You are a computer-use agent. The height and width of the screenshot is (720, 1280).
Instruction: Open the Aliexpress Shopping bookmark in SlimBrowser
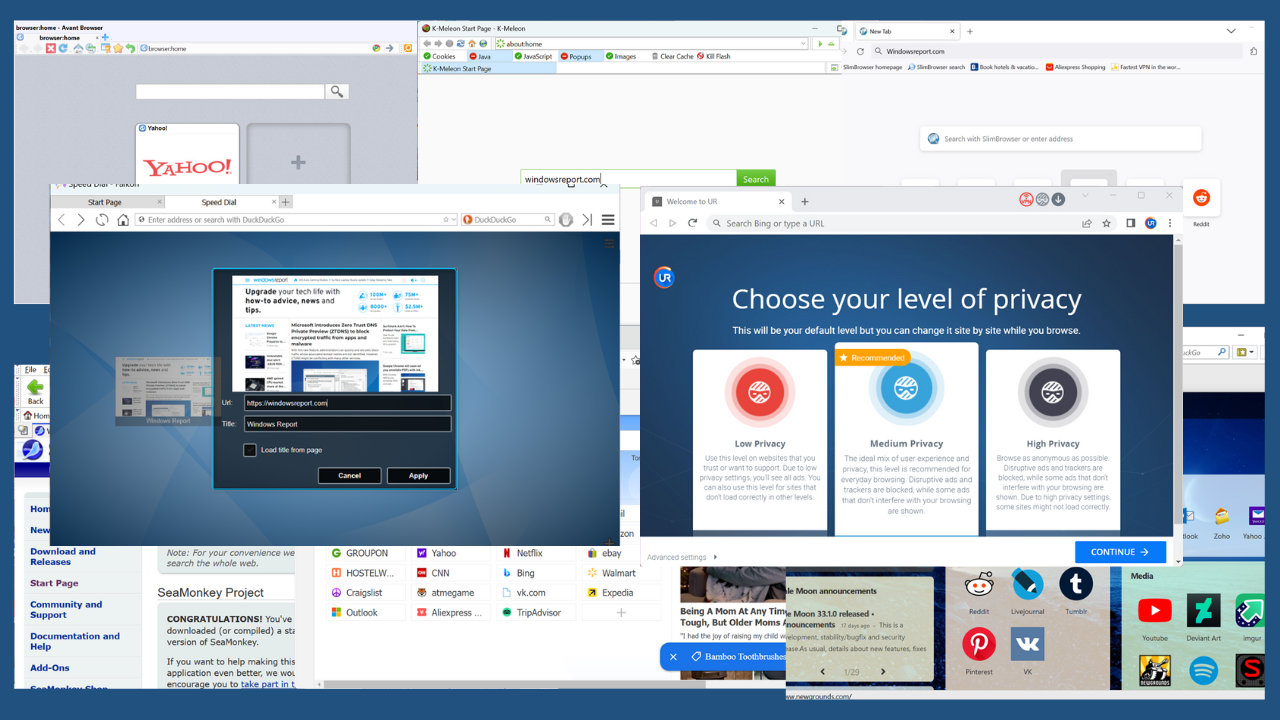[1076, 67]
